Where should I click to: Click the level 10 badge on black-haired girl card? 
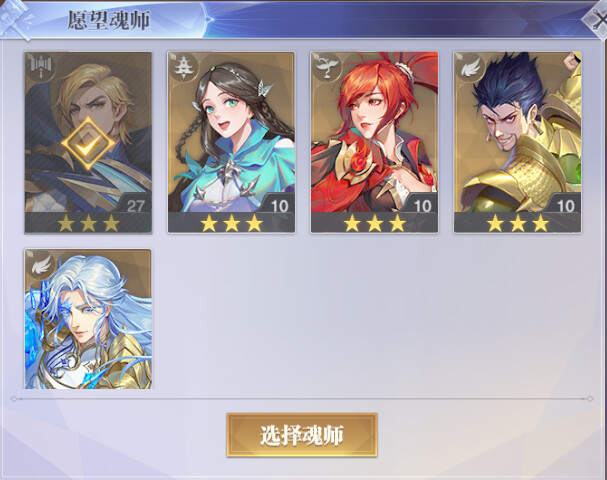pos(279,205)
